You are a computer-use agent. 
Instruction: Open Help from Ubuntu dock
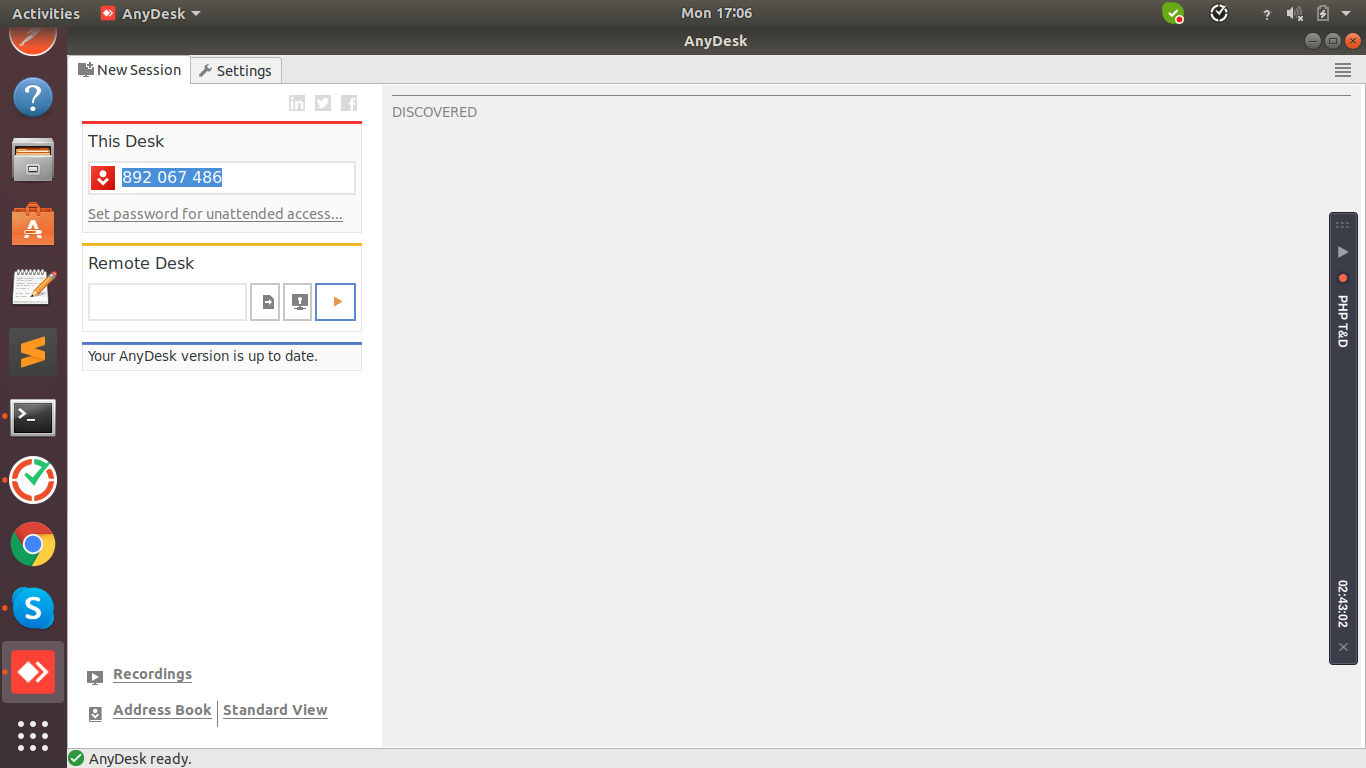pos(33,98)
